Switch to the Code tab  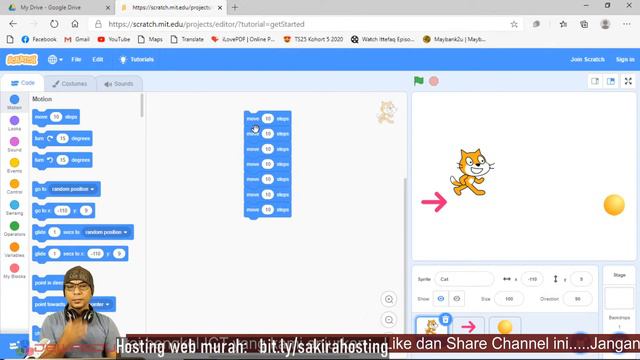[23, 83]
